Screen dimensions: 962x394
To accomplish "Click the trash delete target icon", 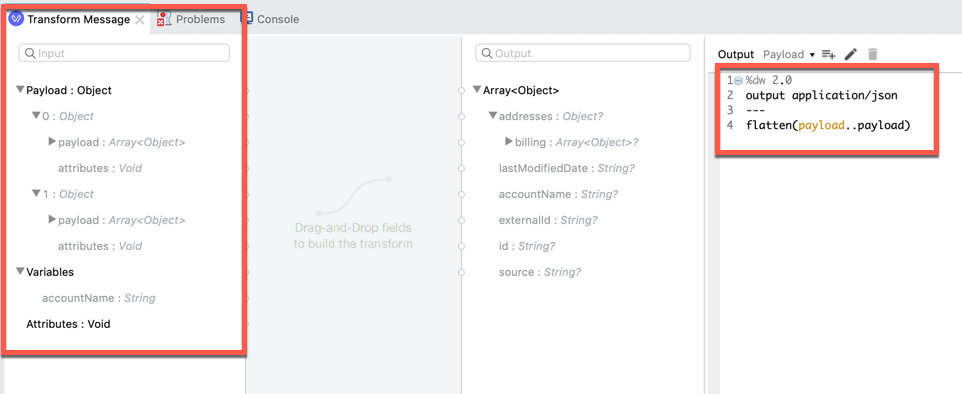I will [873, 54].
